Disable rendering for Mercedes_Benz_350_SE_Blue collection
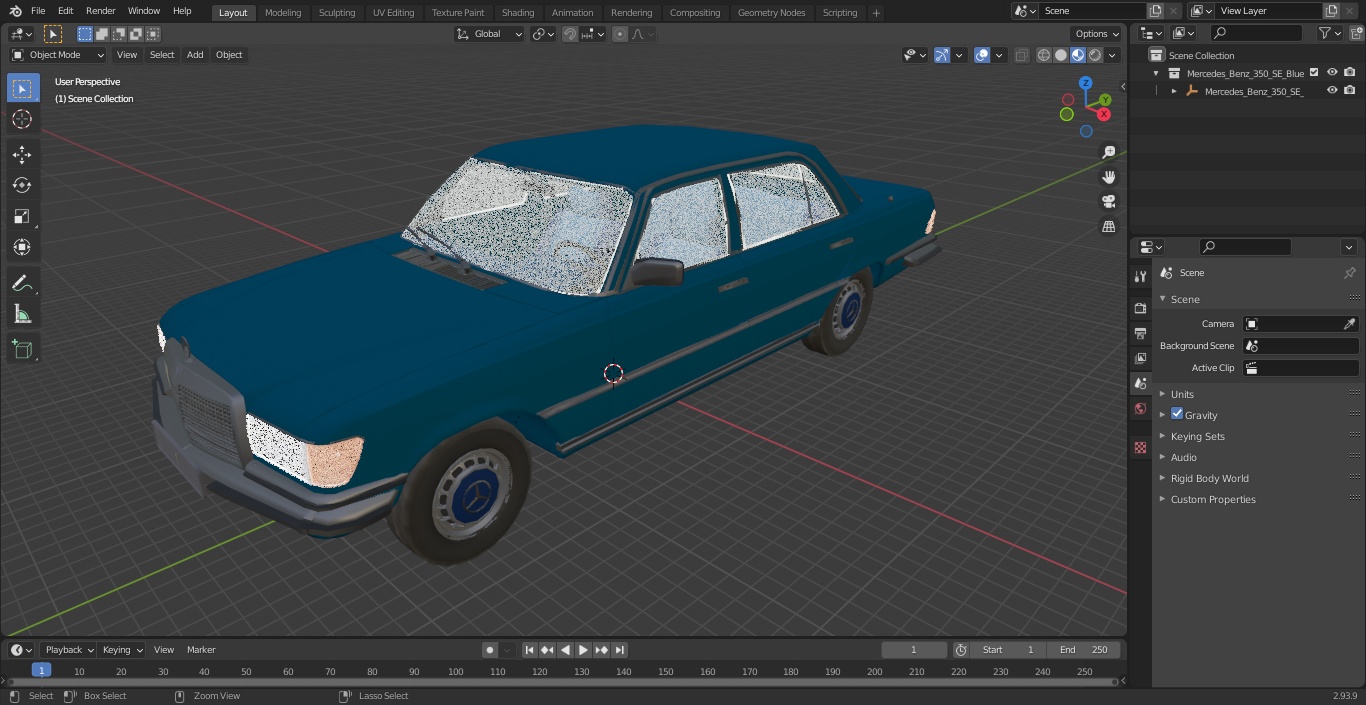This screenshot has width=1366, height=705. coord(1350,73)
